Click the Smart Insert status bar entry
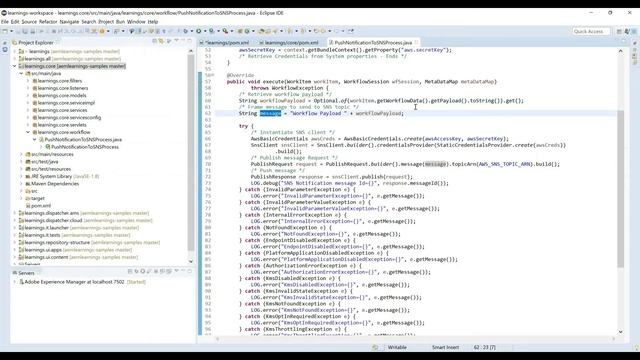This screenshot has height=360, width=640. click(445, 347)
